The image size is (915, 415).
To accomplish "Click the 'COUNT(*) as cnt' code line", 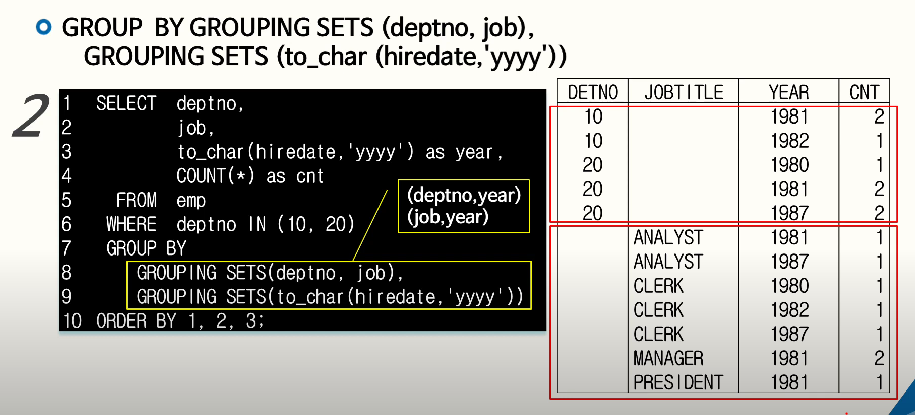I will (x=250, y=176).
